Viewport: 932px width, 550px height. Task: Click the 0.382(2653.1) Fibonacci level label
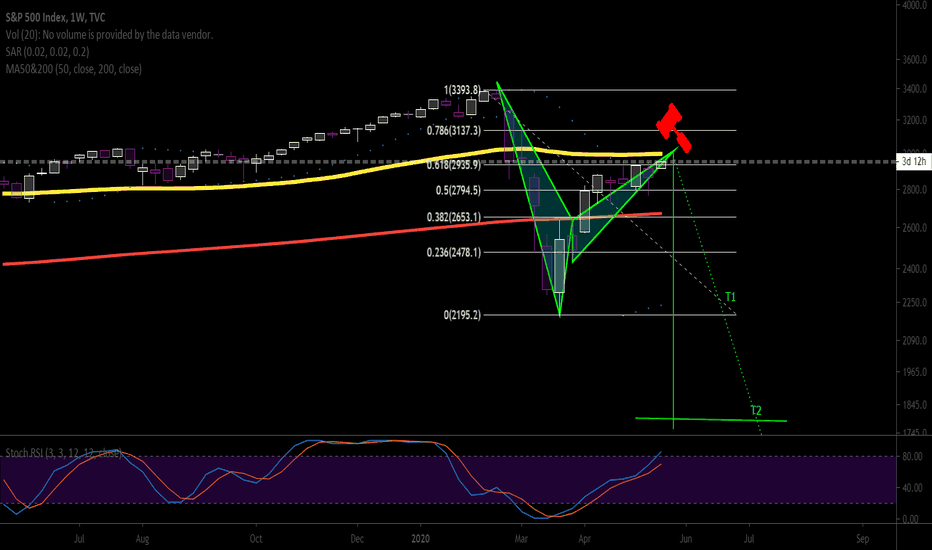coord(454,218)
